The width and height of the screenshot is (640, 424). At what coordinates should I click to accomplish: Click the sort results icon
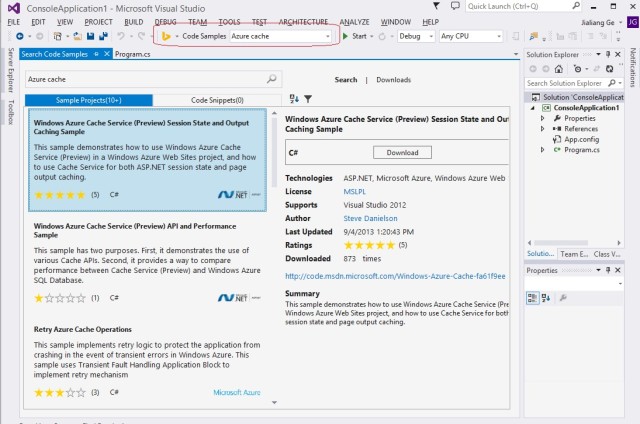pos(294,99)
